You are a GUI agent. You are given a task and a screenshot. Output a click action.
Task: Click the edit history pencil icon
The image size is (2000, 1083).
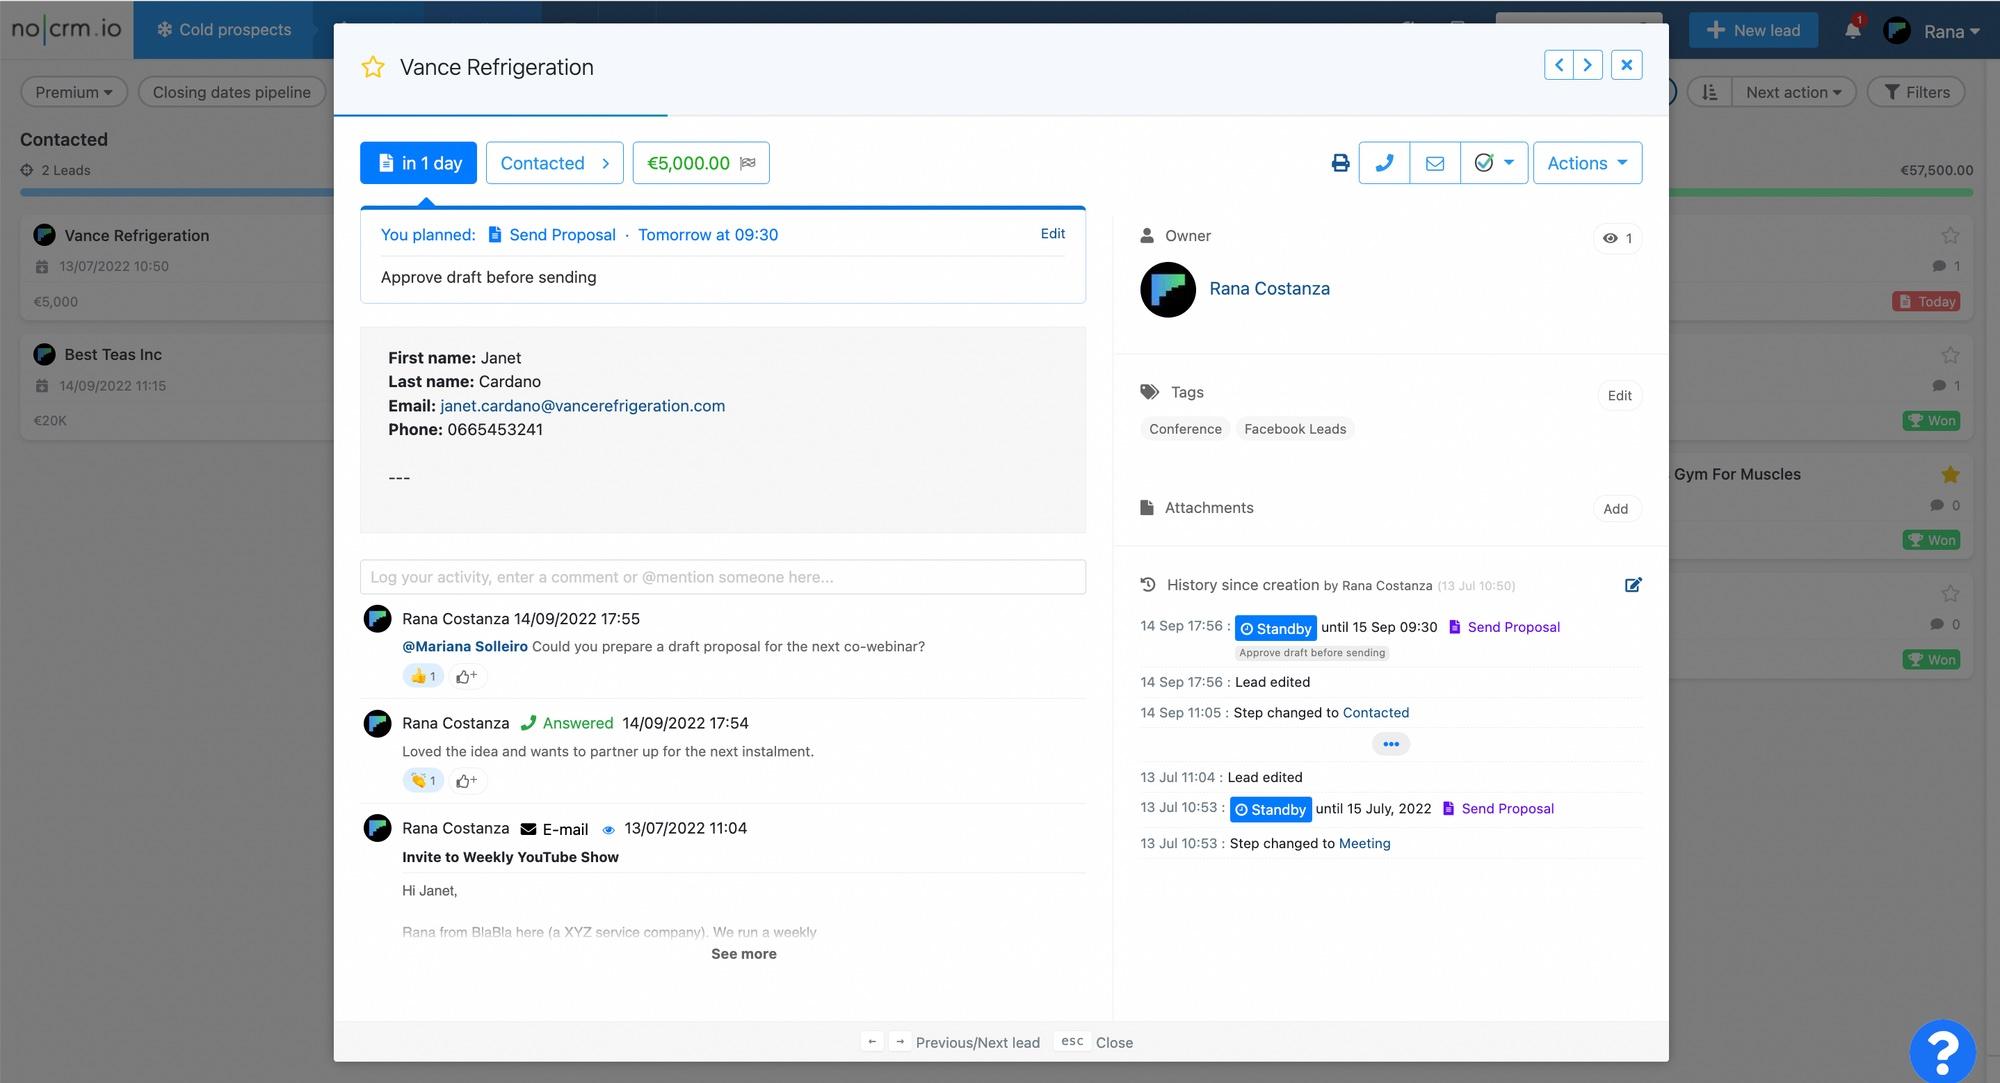pos(1632,584)
